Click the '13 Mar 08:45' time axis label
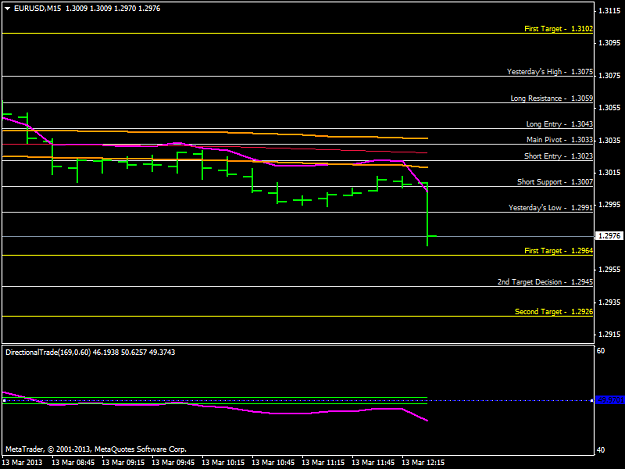This screenshot has height=469, width=625. [x=73, y=463]
